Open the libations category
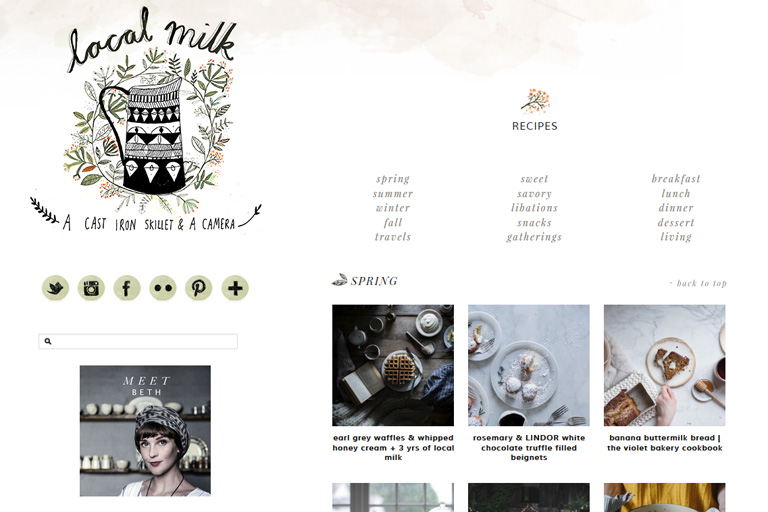 (534, 208)
